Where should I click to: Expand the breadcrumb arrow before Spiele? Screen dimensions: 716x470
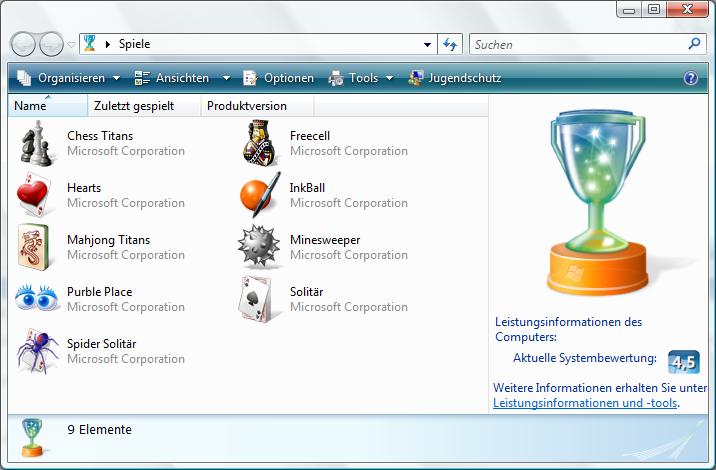108,44
